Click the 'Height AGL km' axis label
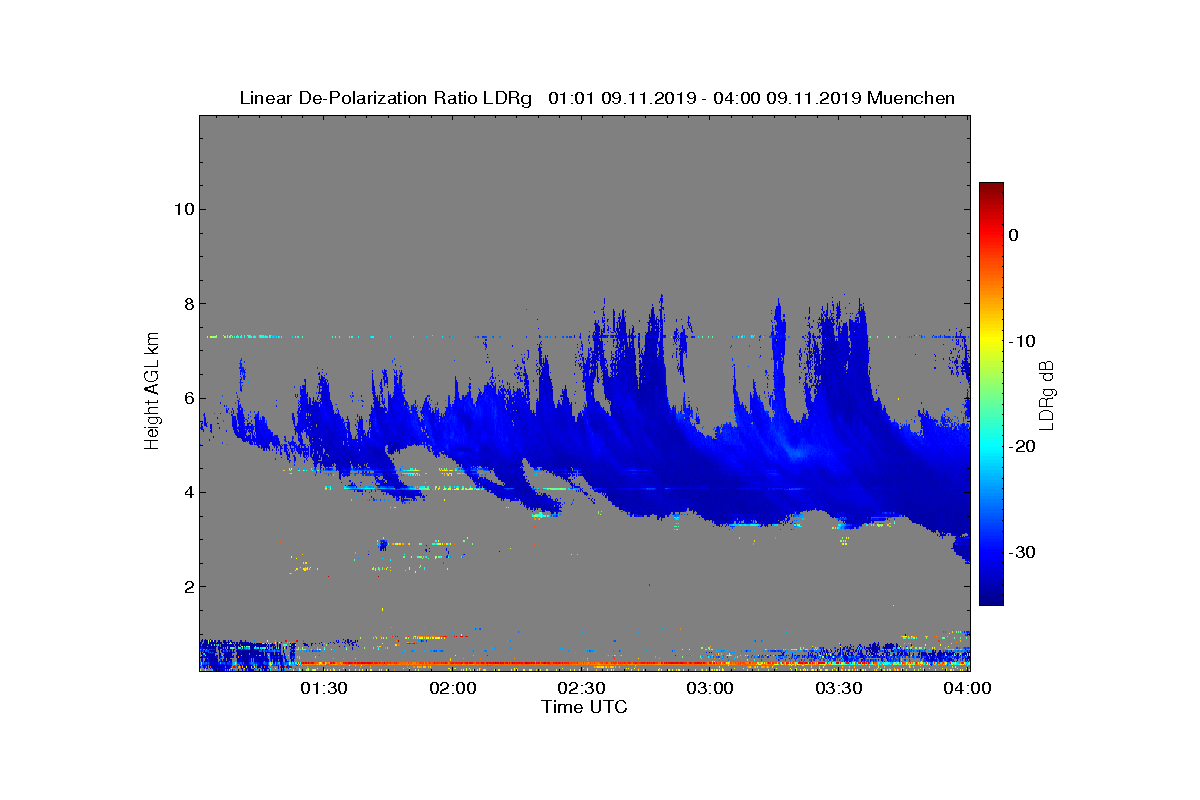 click(x=152, y=391)
